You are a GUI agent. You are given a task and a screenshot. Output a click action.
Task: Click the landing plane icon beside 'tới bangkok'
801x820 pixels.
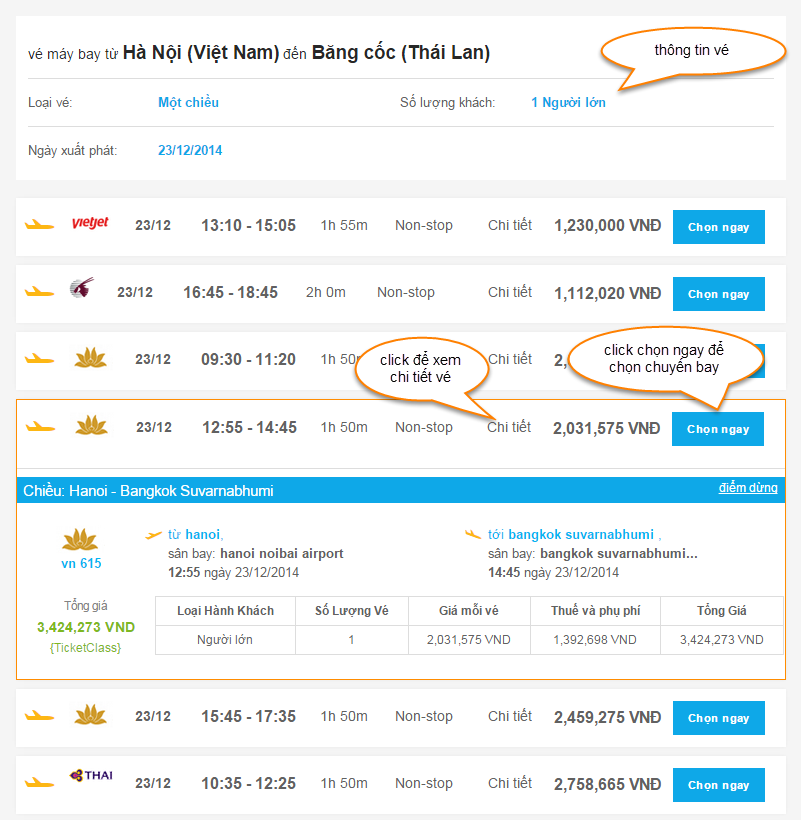point(473,534)
